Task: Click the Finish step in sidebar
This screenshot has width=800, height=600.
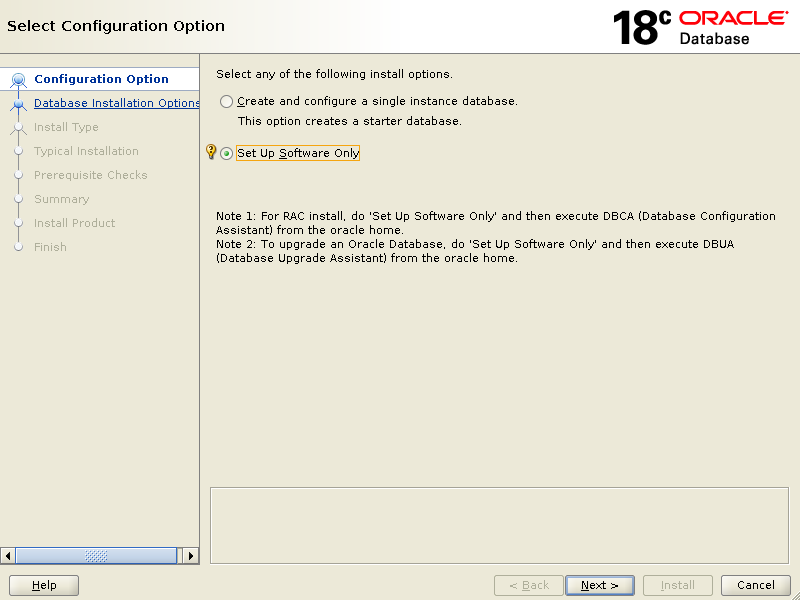Action: (50, 247)
